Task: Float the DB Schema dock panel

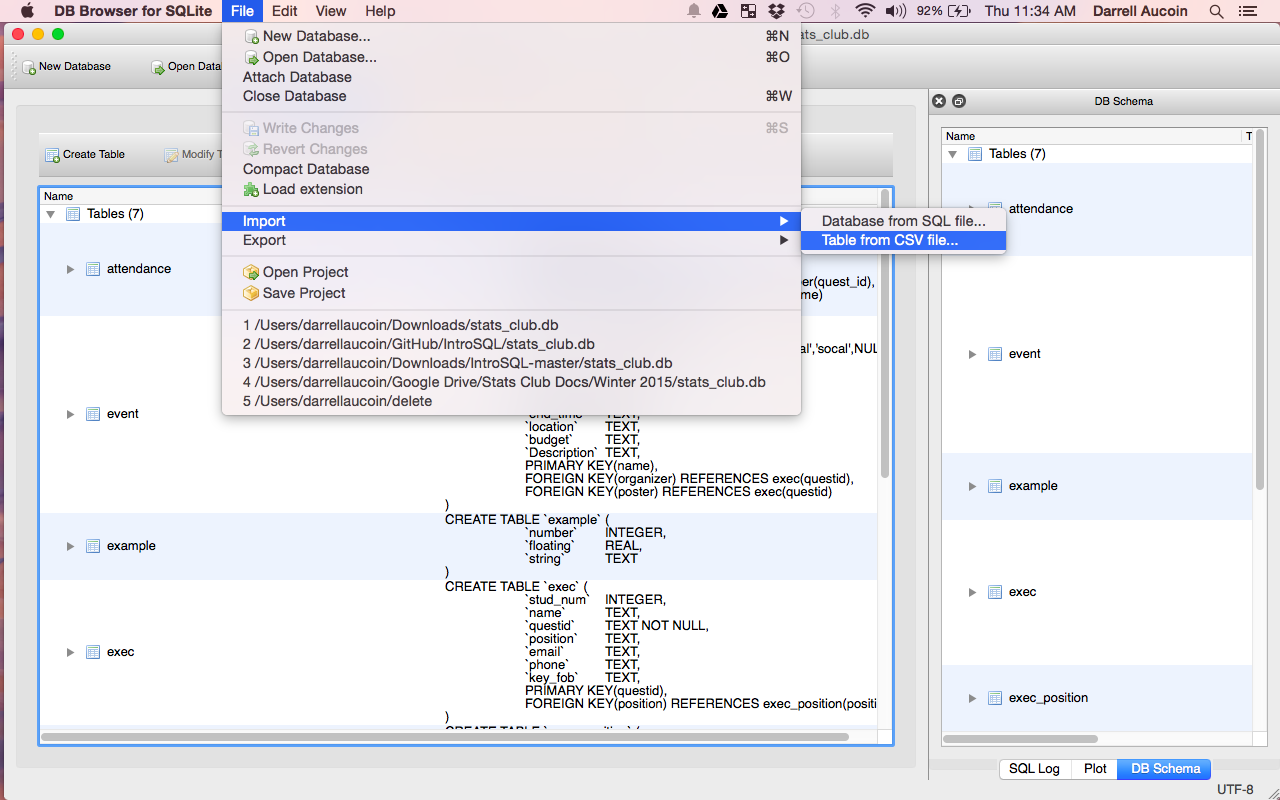Action: coord(959,101)
